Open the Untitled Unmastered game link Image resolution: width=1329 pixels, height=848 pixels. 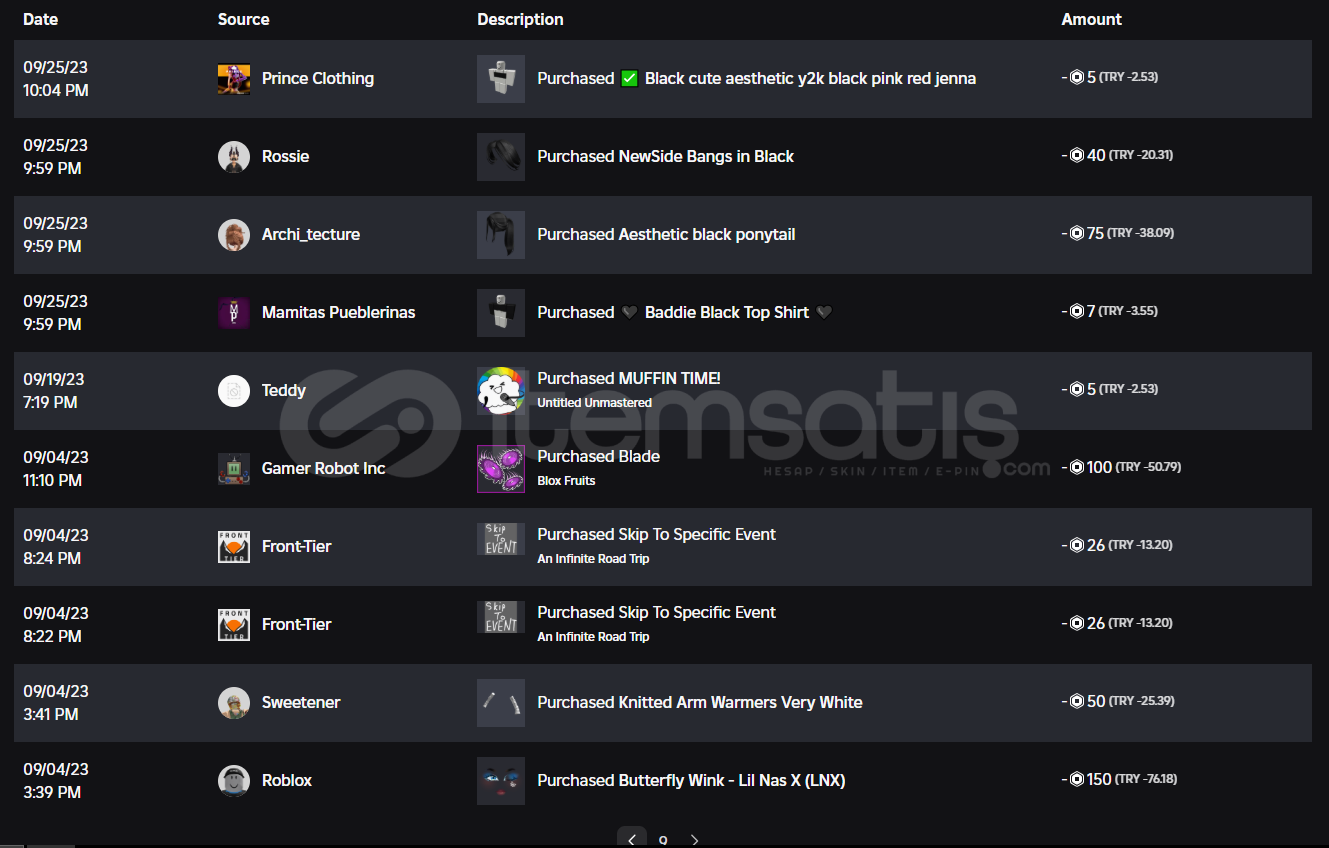(x=595, y=403)
